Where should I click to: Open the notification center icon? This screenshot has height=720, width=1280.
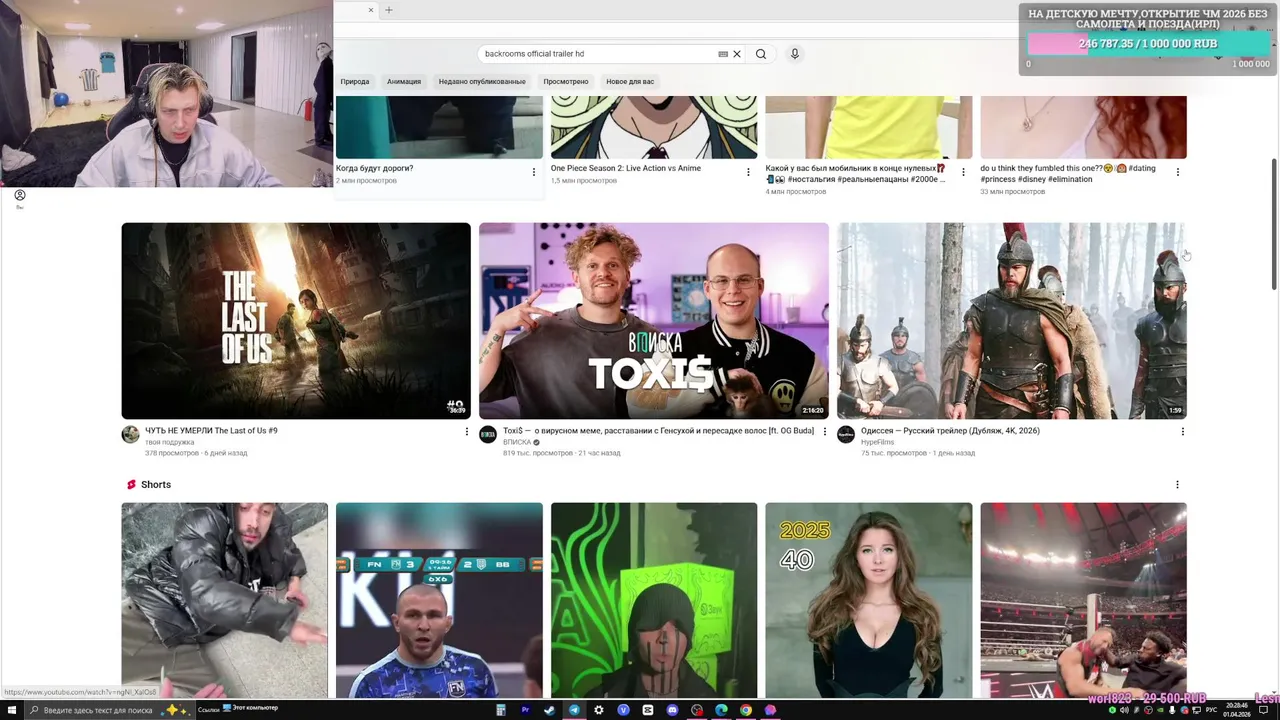pyautogui.click(x=1263, y=710)
